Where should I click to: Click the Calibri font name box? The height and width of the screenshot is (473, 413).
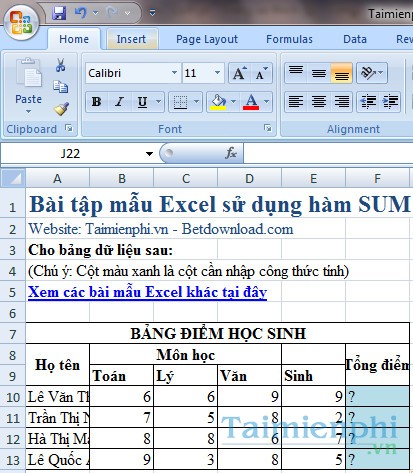click(128, 73)
